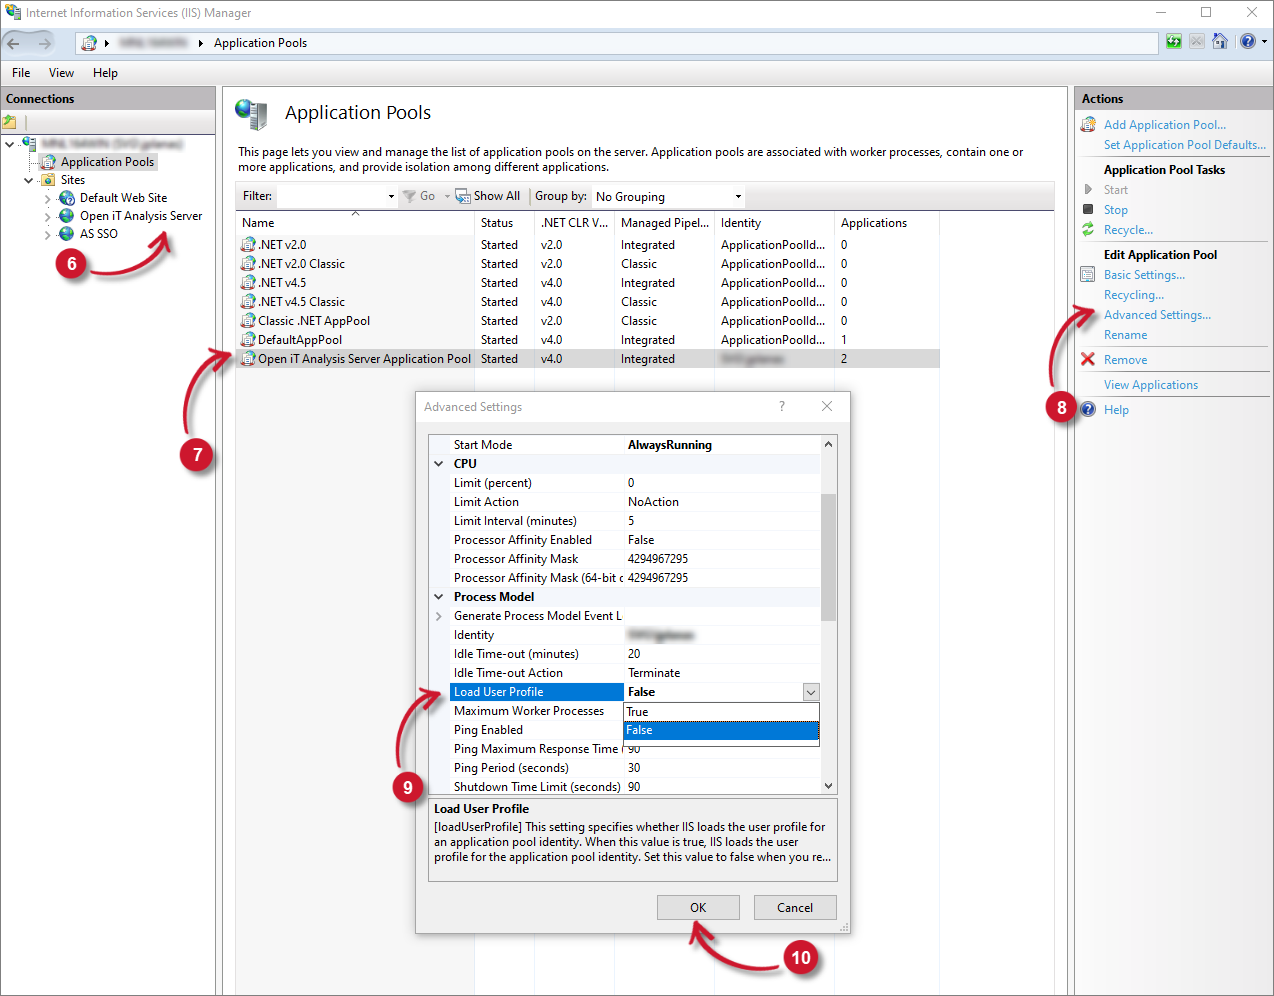The height and width of the screenshot is (996, 1274).
Task: Click the Advanced Settings scrollbar thumb
Action: [x=828, y=556]
